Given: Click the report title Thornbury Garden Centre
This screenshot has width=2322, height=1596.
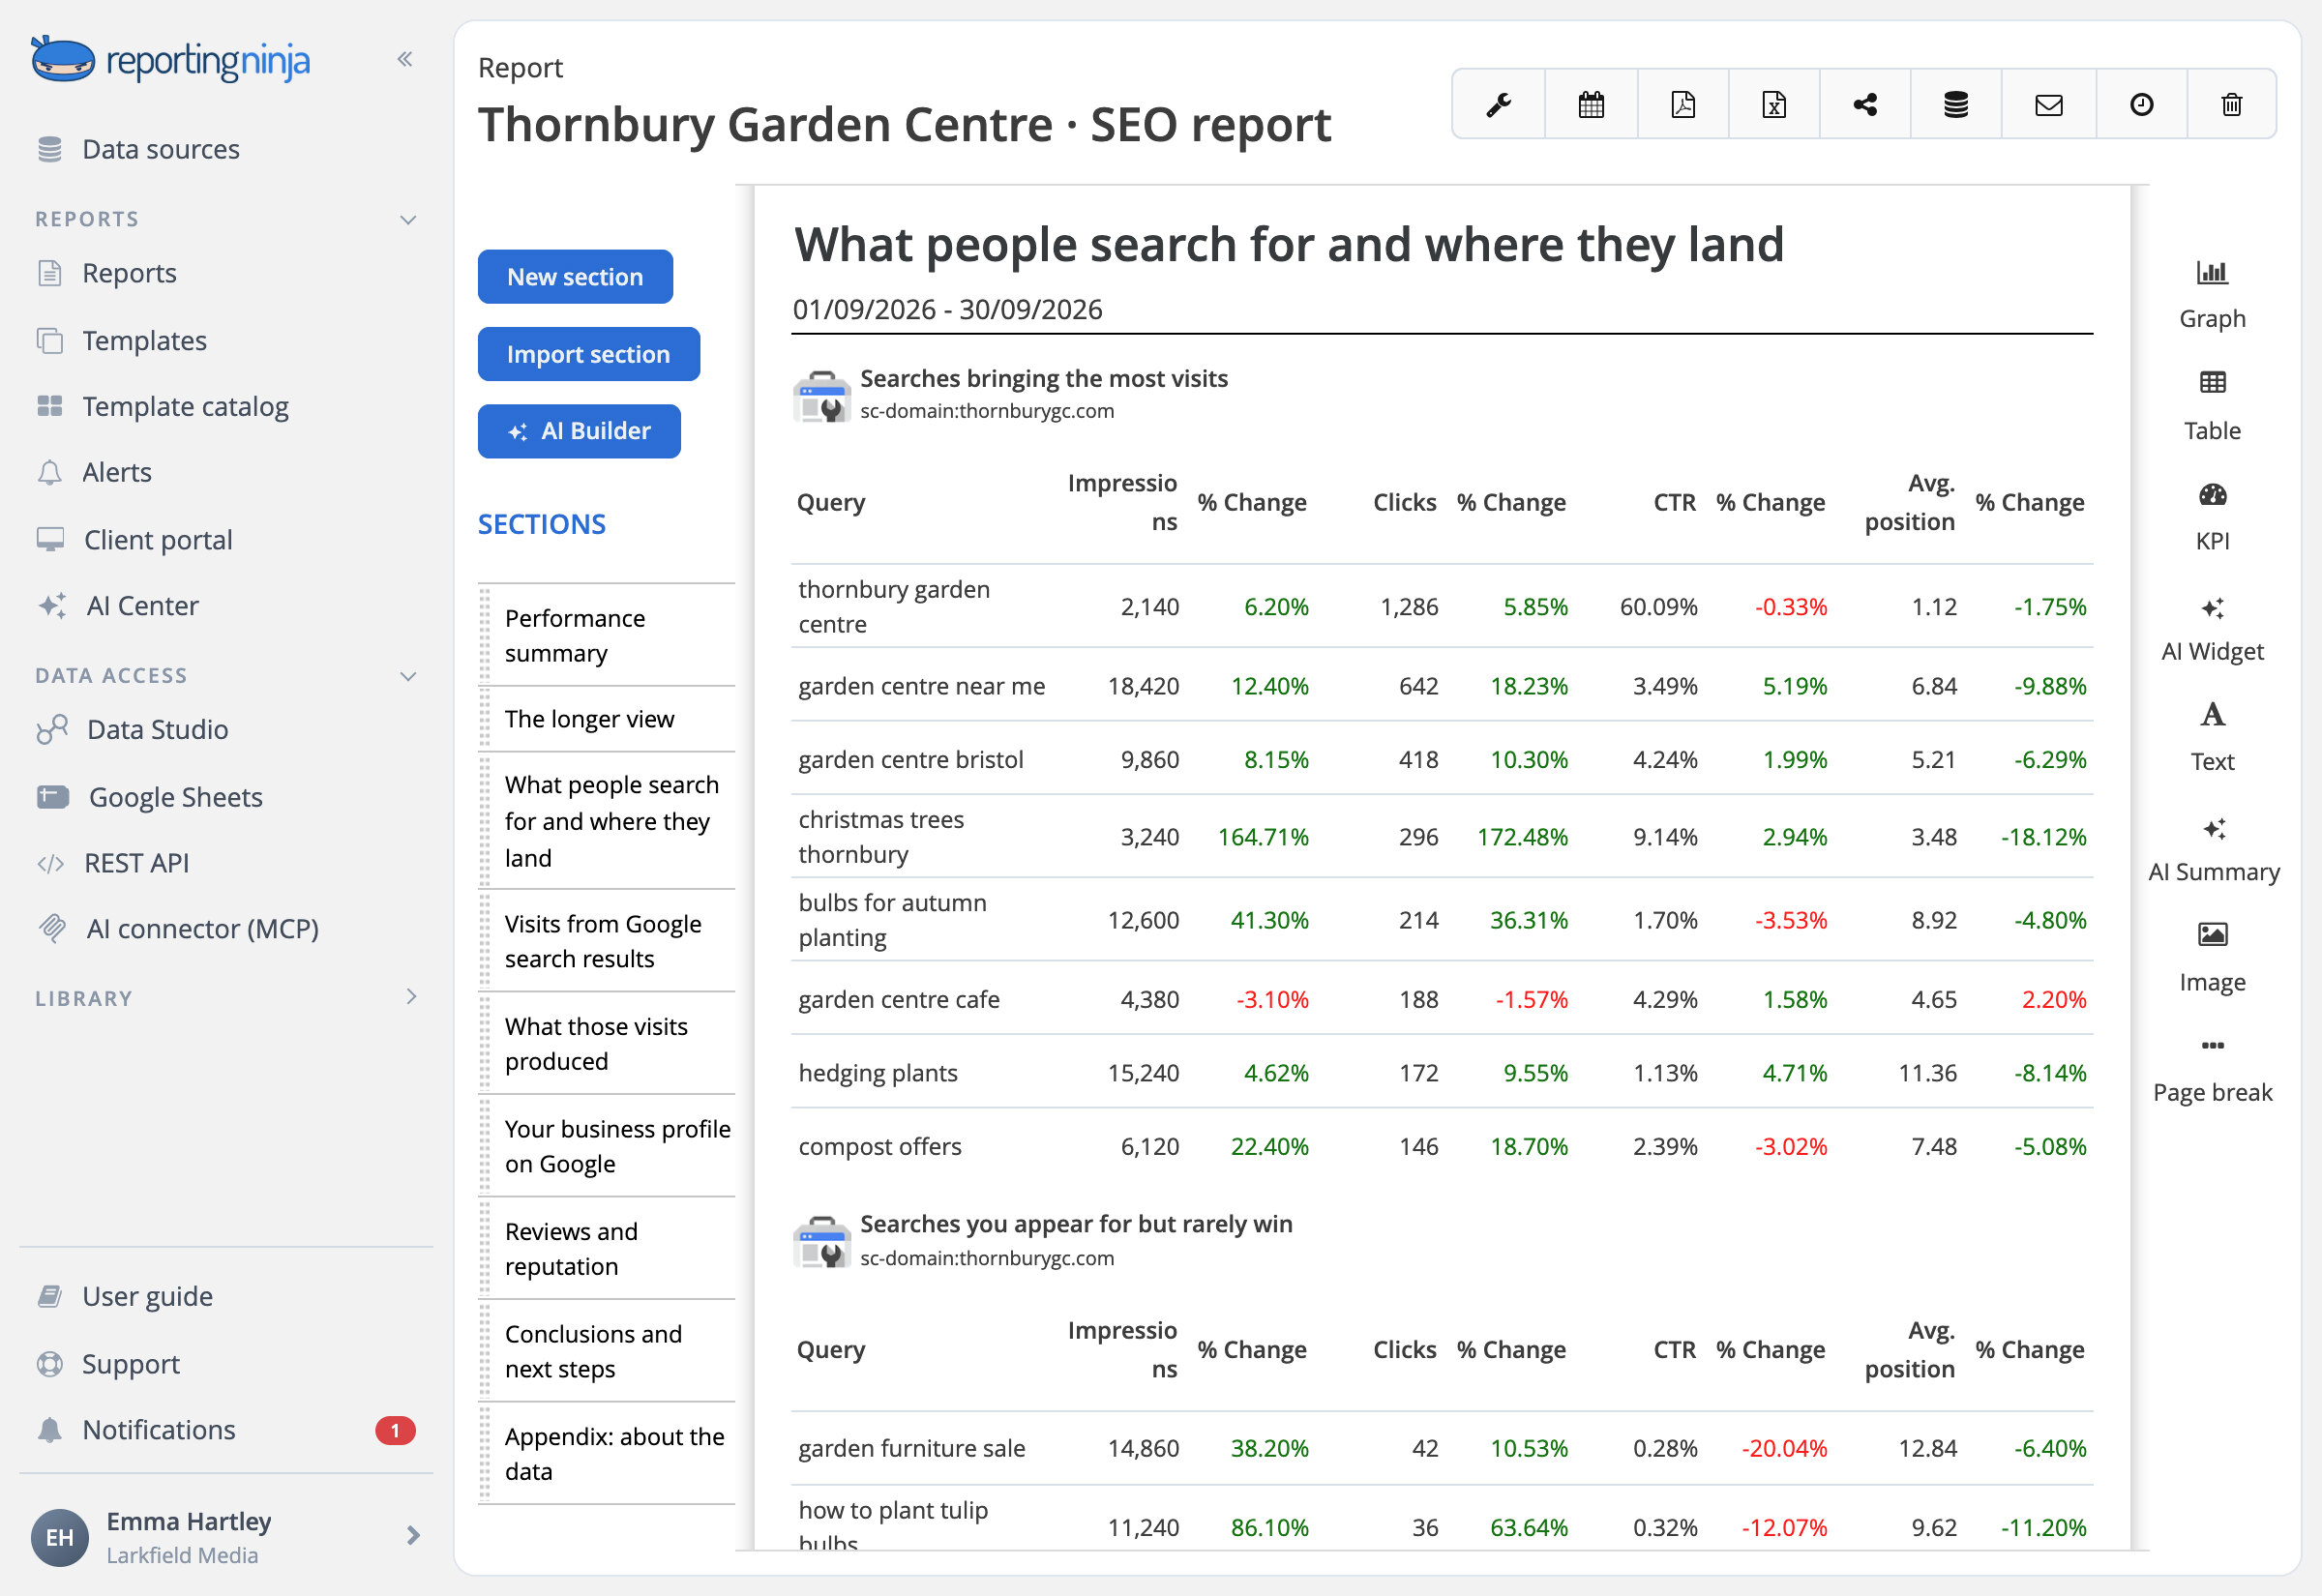Looking at the screenshot, I should (905, 125).
